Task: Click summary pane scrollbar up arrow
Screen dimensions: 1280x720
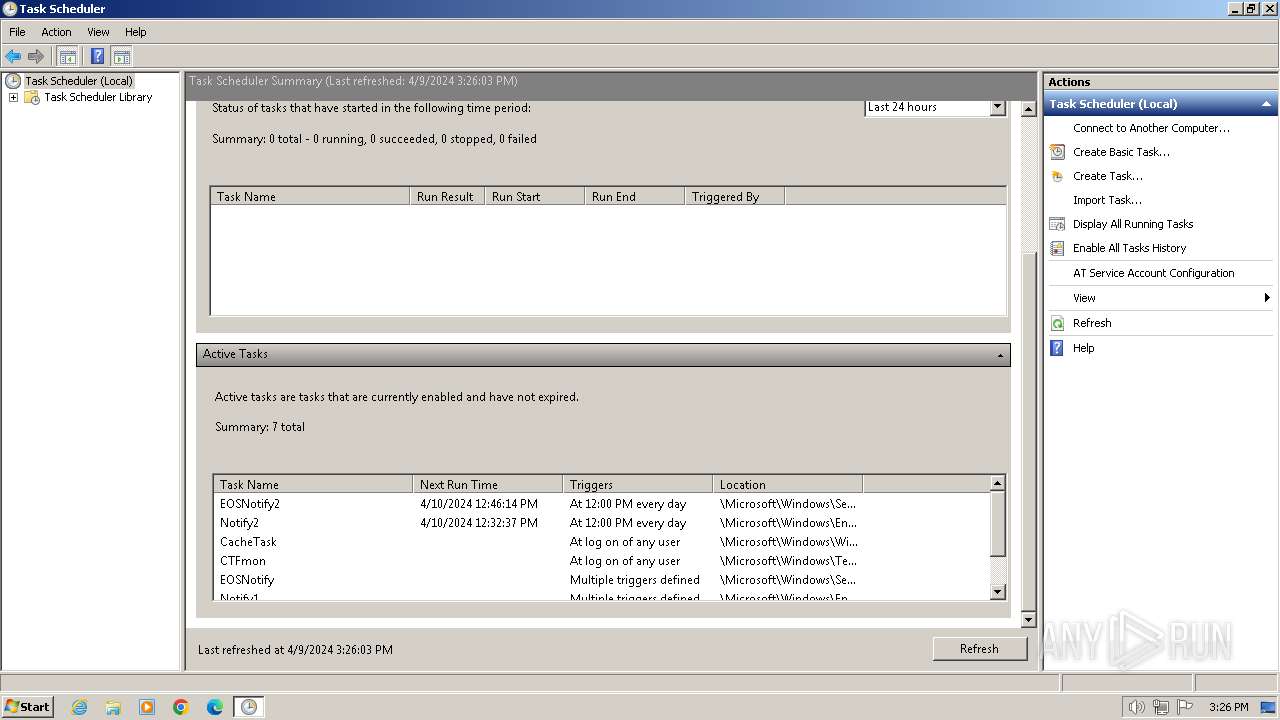Action: point(1028,109)
